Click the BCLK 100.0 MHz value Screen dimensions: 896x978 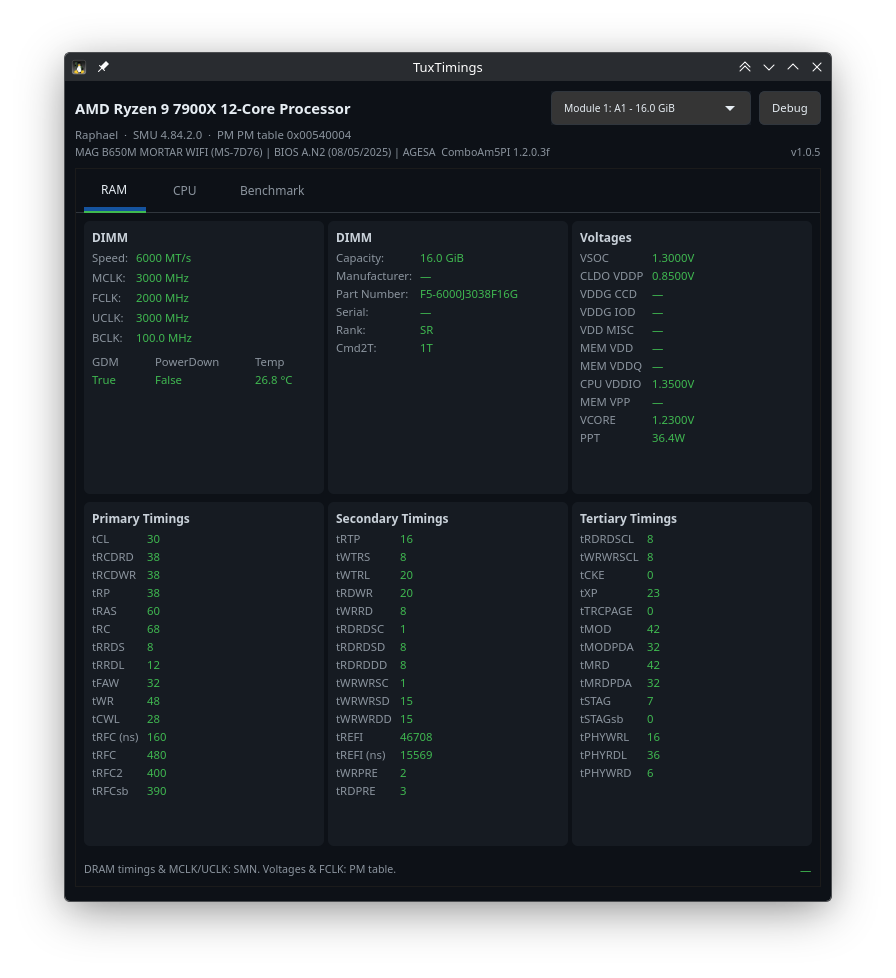pyautogui.click(x=164, y=338)
